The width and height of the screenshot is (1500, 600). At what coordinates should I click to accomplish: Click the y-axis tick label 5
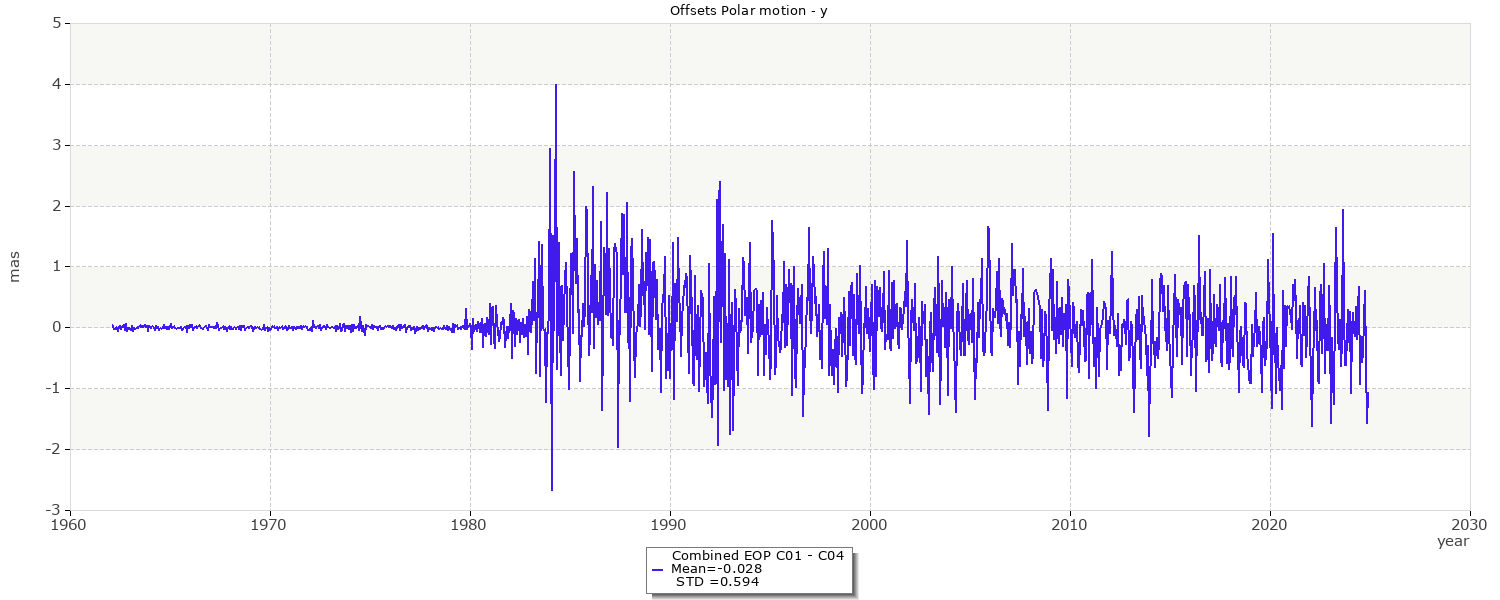56,23
